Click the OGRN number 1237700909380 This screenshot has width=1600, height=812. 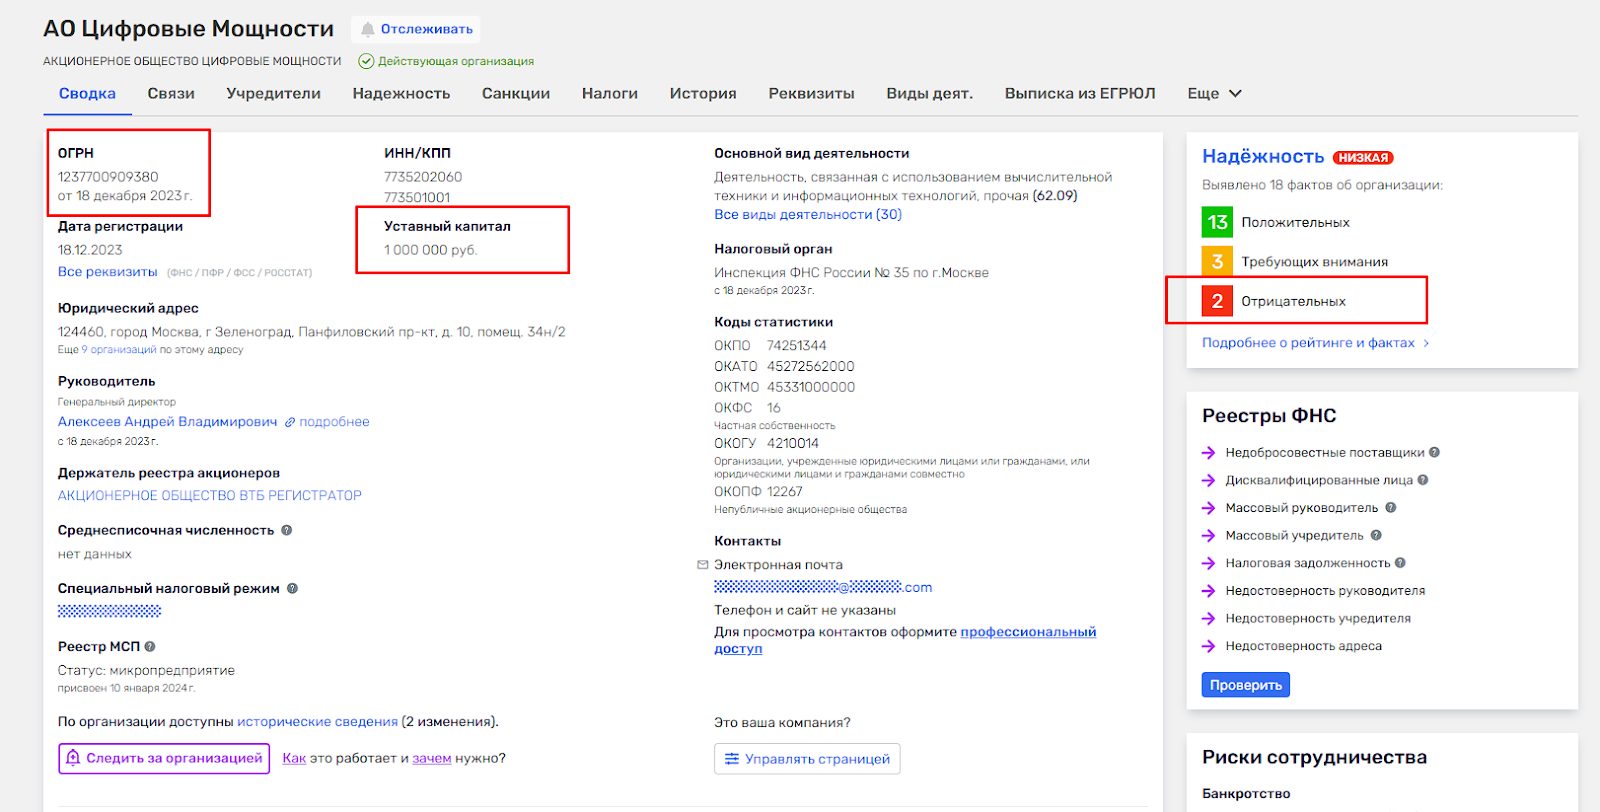[x=108, y=177]
